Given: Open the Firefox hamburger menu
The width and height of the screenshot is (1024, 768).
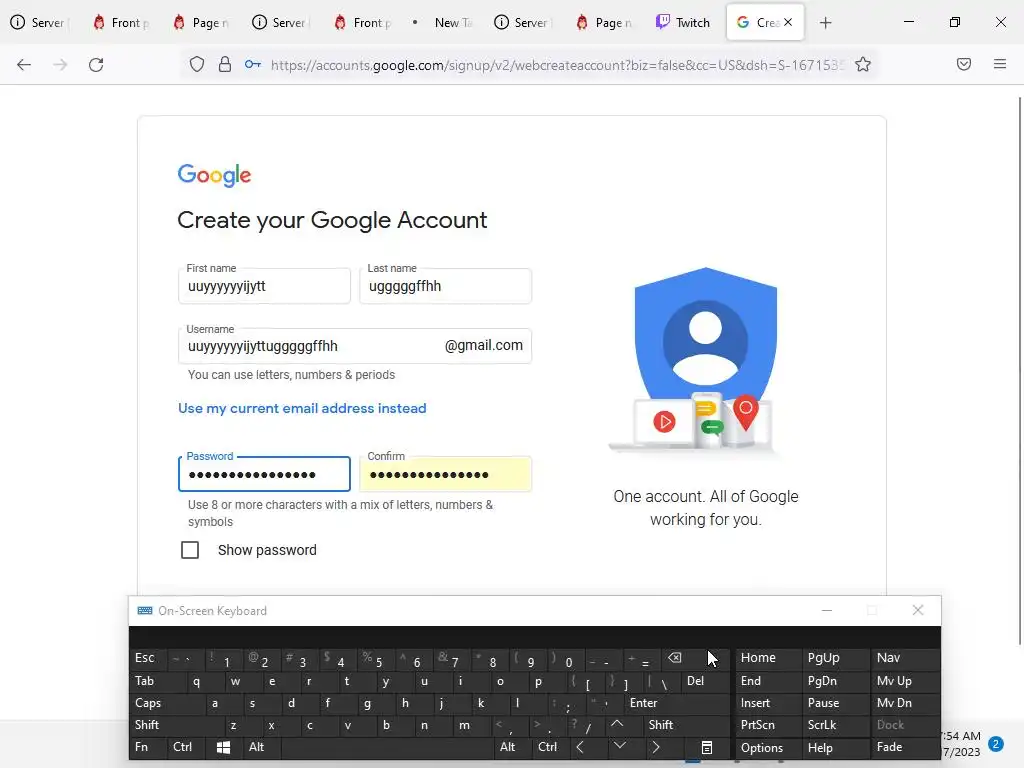Looking at the screenshot, I should pos(1000,64).
